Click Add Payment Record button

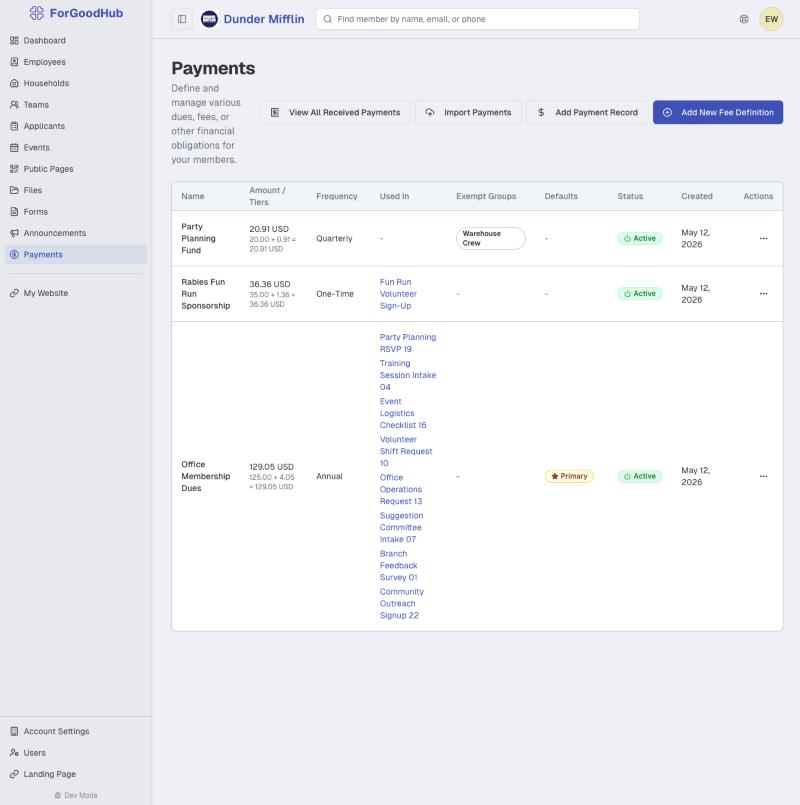587,112
